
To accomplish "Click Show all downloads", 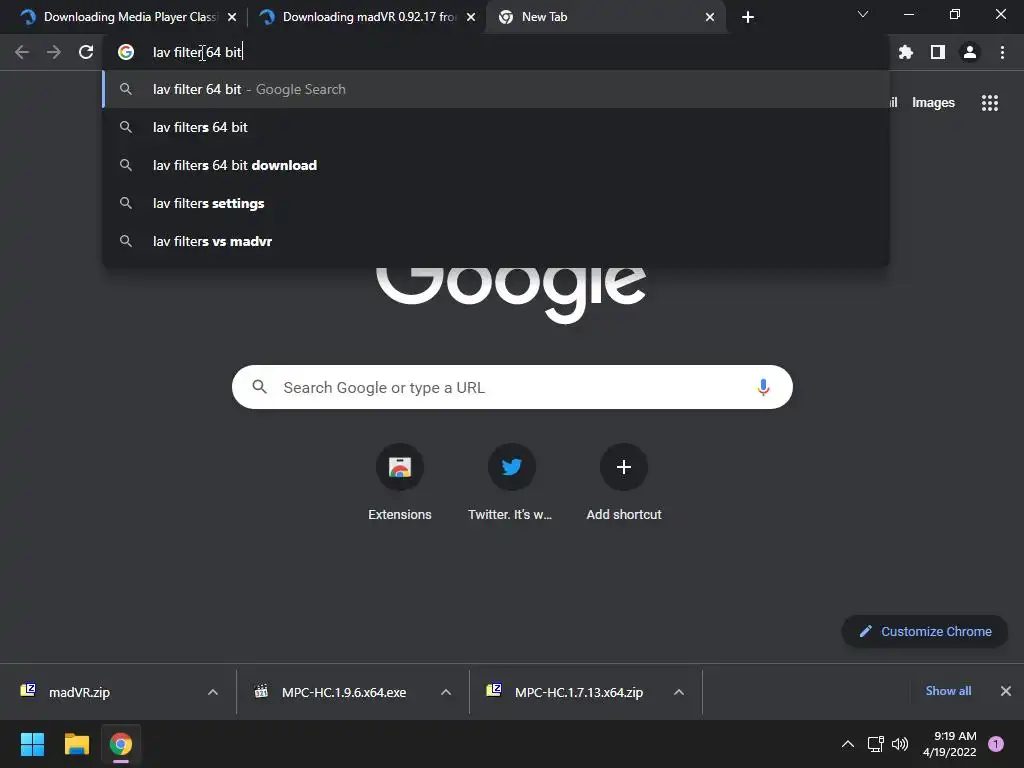I will pyautogui.click(x=948, y=691).
